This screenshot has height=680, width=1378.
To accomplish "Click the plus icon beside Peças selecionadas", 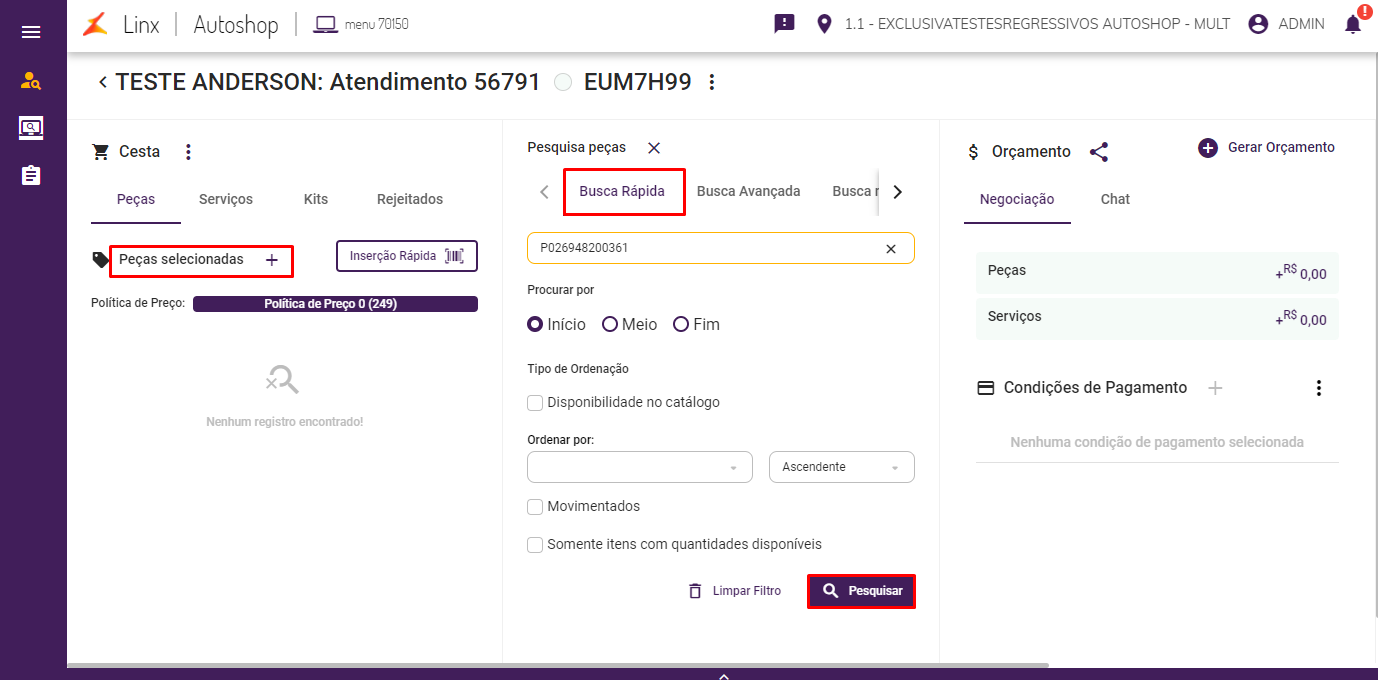I will pyautogui.click(x=272, y=260).
